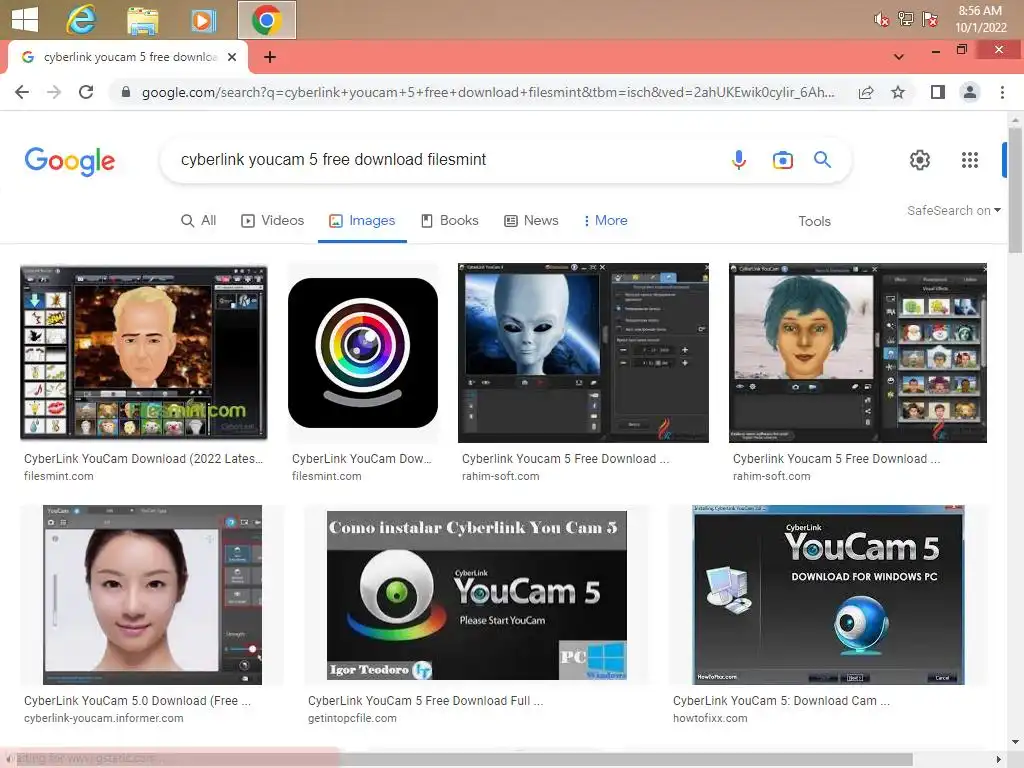Click the muted volume tray icon
The width and height of the screenshot is (1024, 768).
click(882, 20)
